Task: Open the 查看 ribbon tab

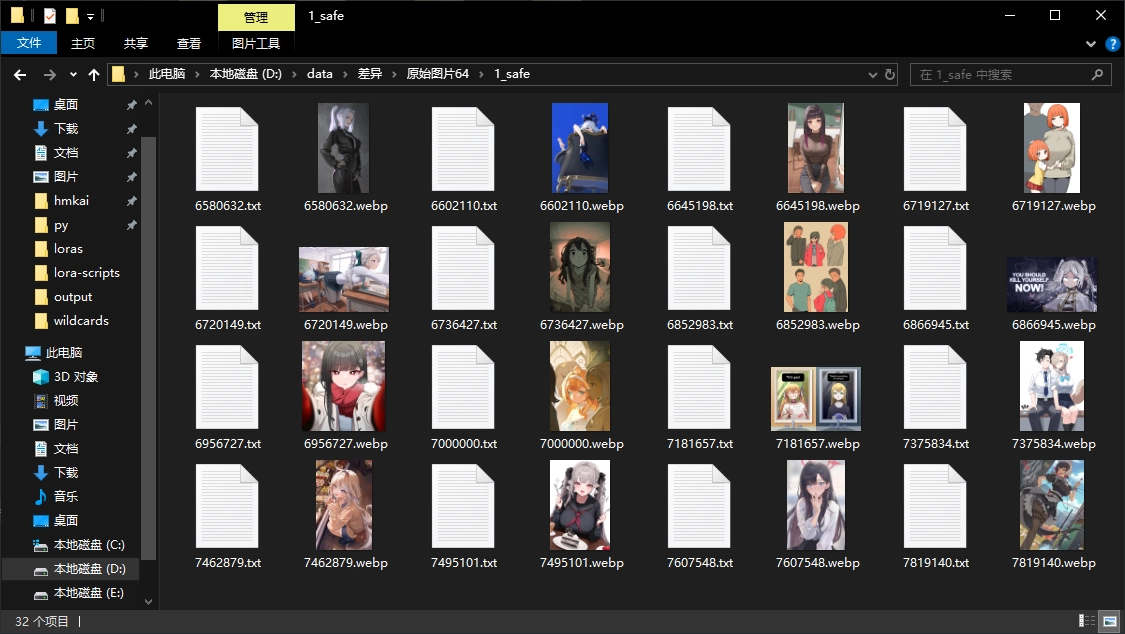Action: (x=189, y=44)
